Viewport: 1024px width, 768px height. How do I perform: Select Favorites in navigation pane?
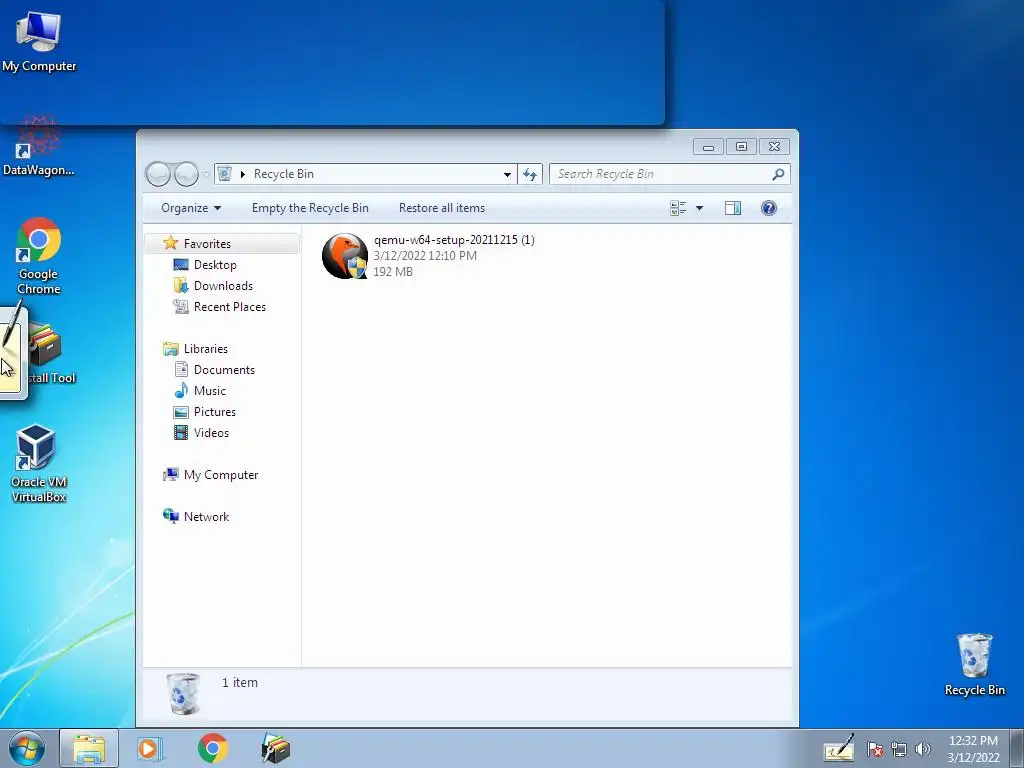tap(221, 244)
